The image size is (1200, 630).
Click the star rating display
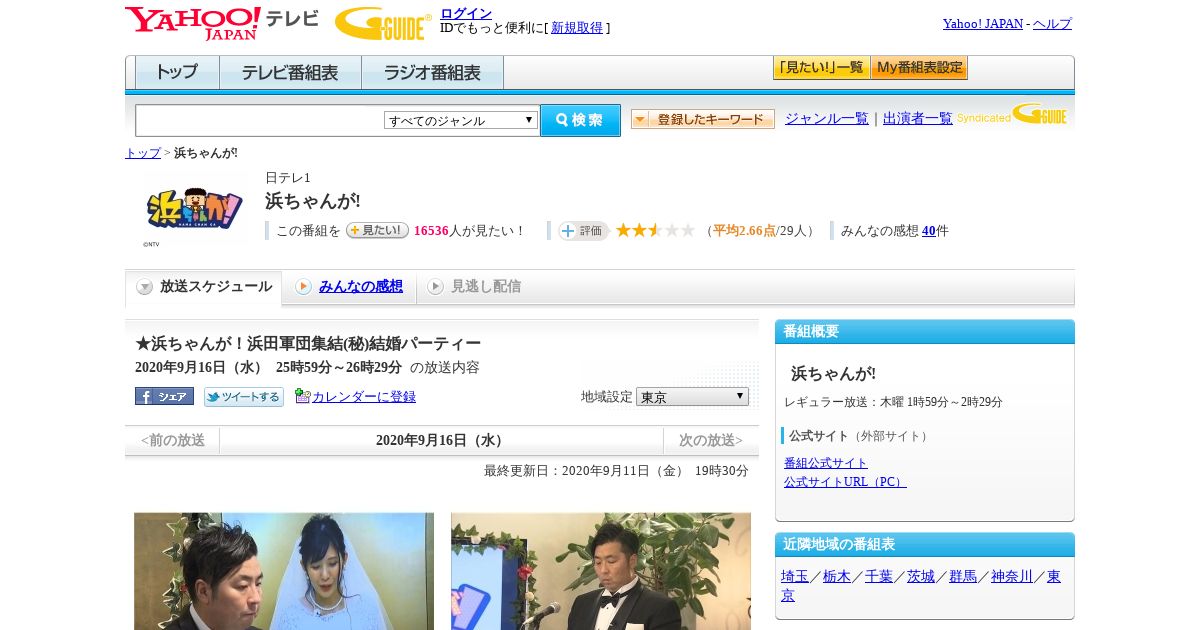point(655,230)
